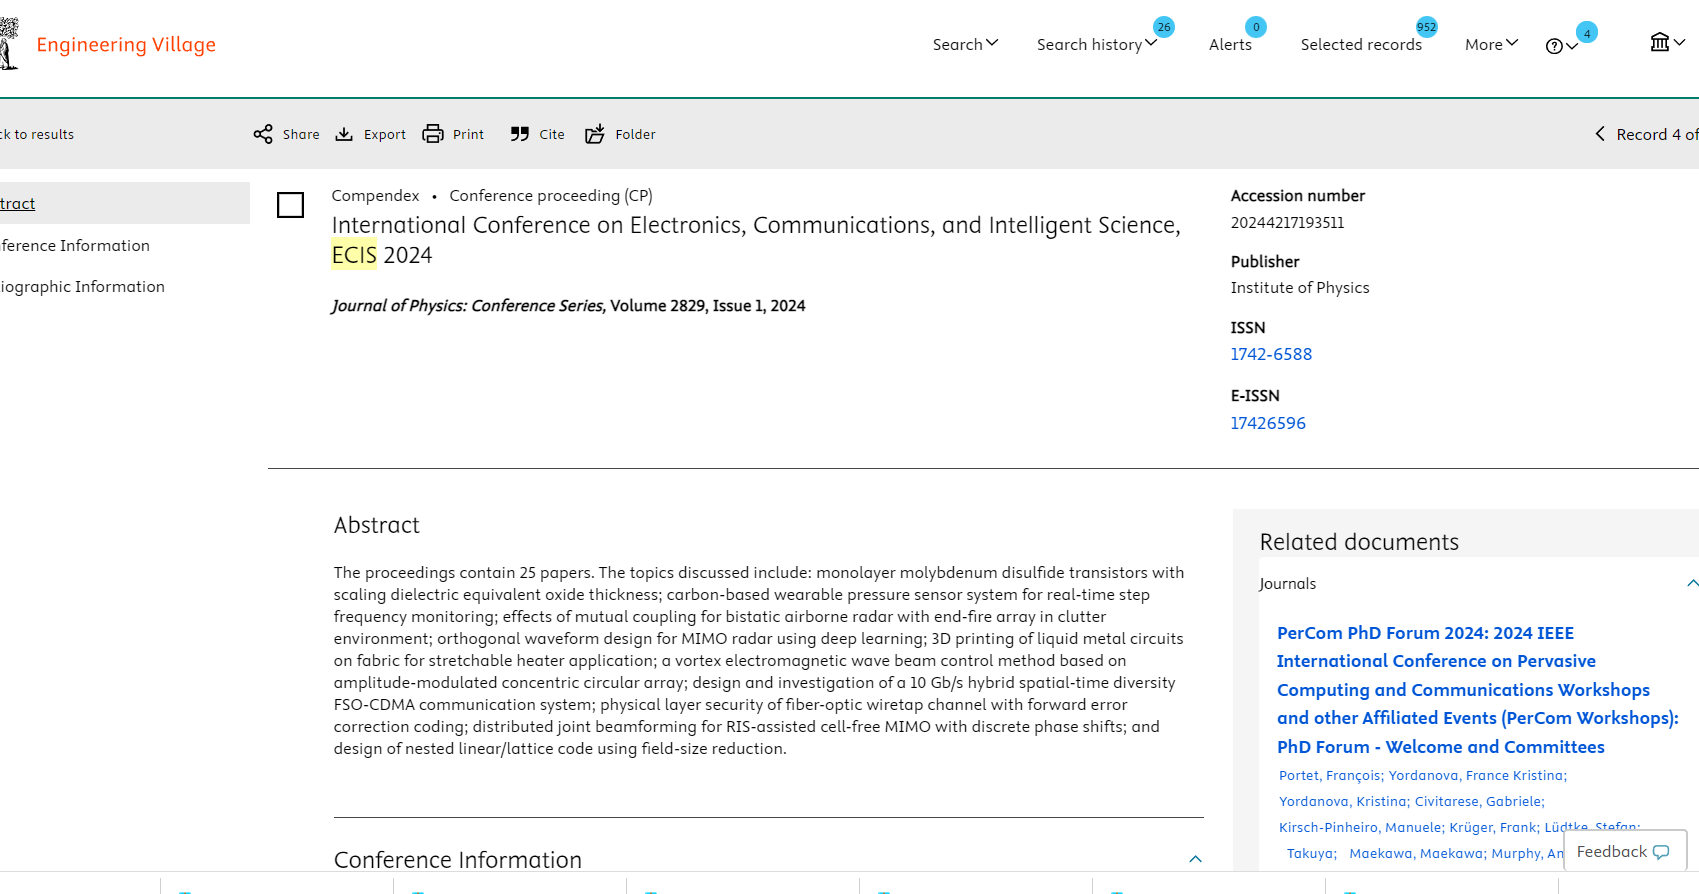Select the record checkbox beside the title
Viewport: 1699px width, 894px height.
coord(290,205)
